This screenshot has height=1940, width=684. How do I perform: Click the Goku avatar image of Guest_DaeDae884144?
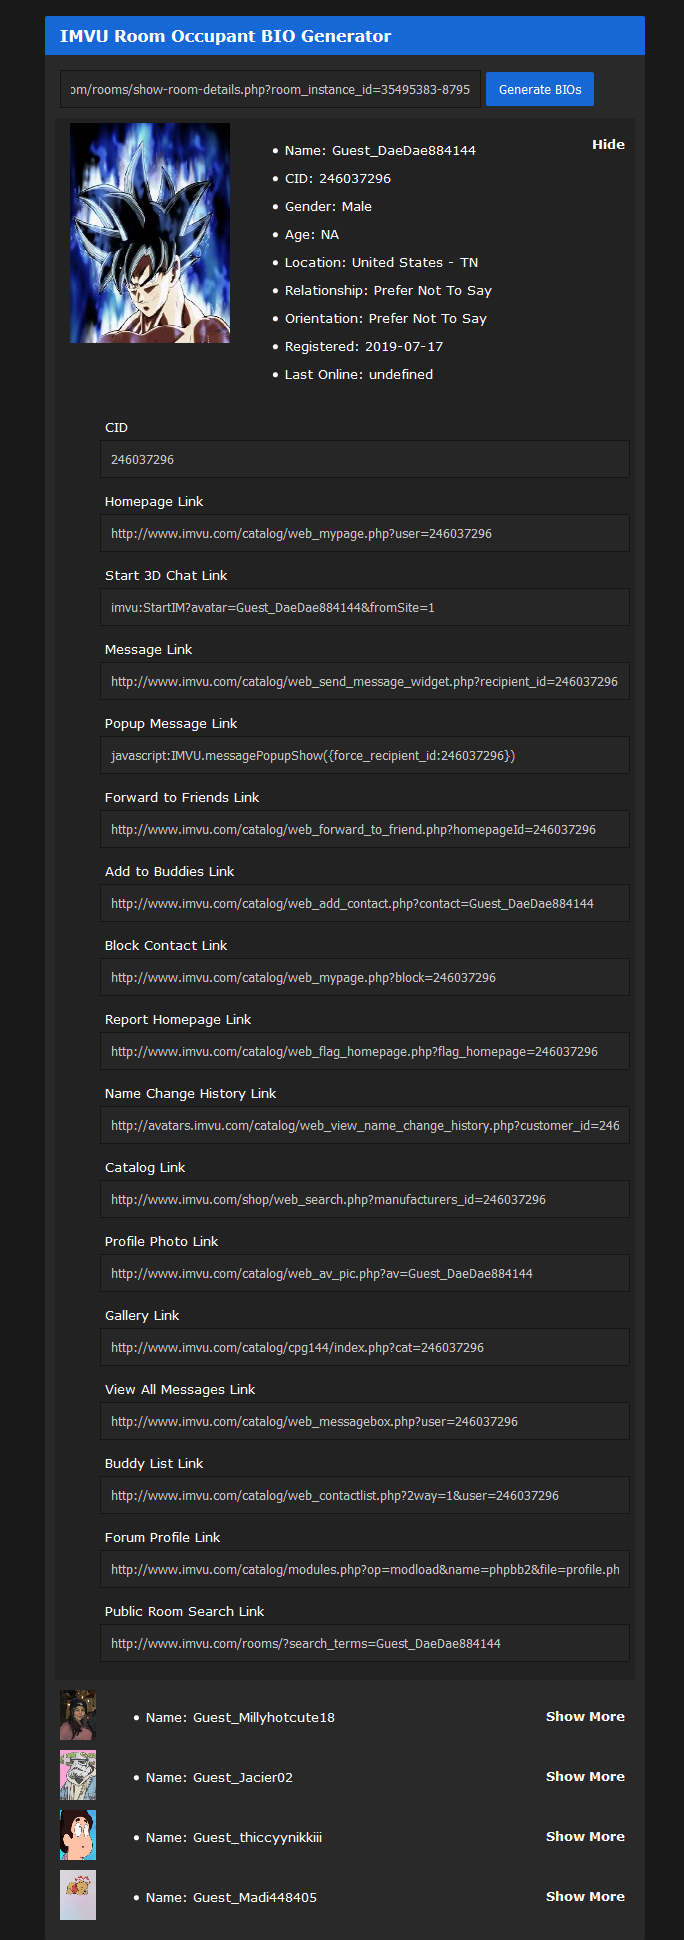[150, 233]
